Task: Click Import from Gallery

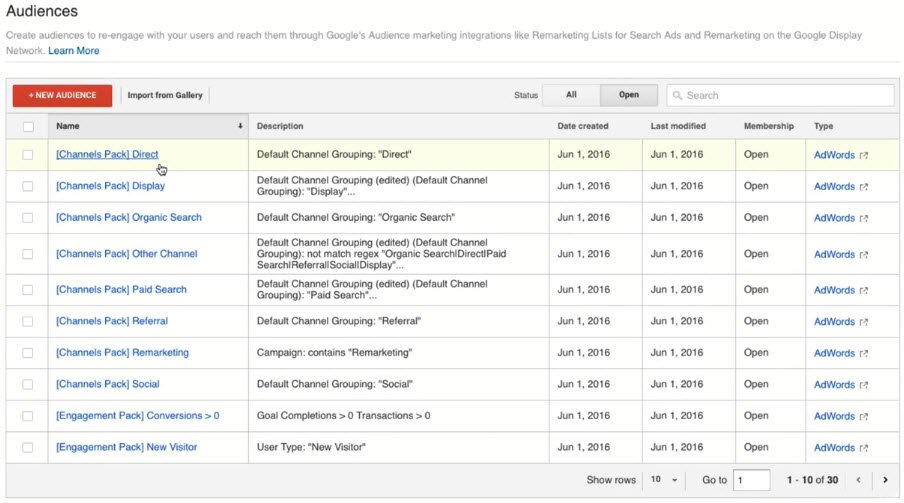Action: click(165, 95)
